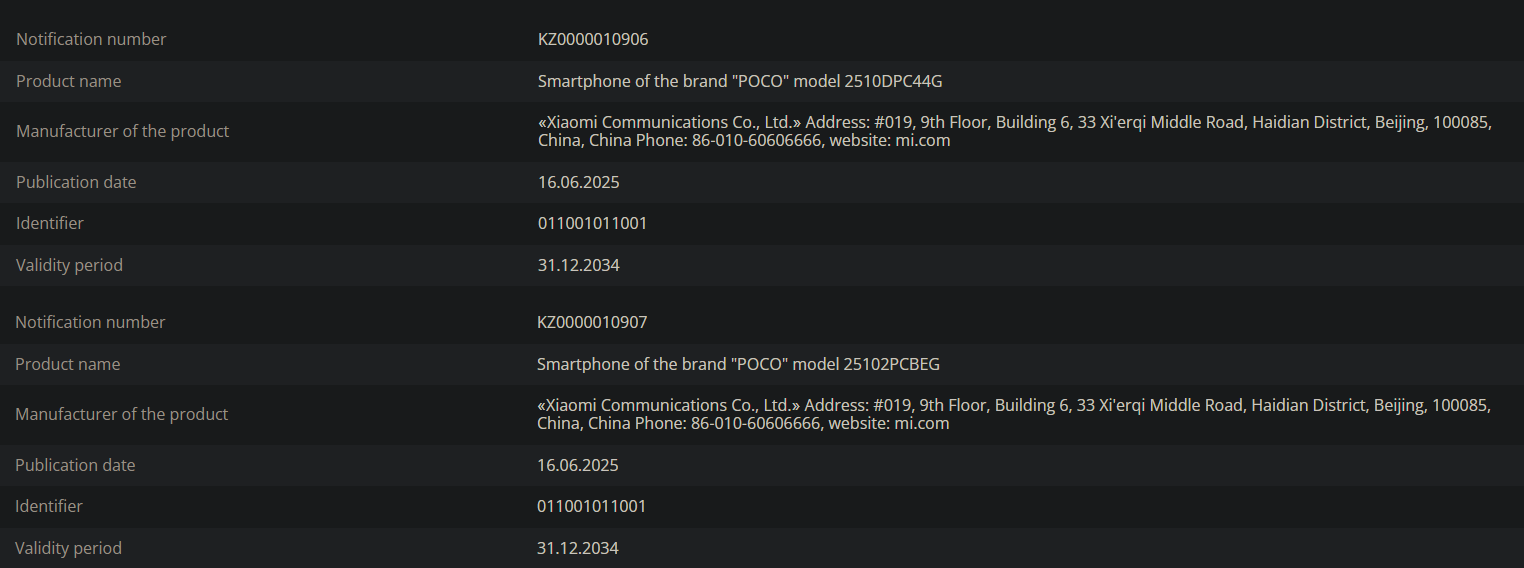Click "Product name" label for model 2510DPC44G
Screen dimensions: 1524x568
click(68, 81)
